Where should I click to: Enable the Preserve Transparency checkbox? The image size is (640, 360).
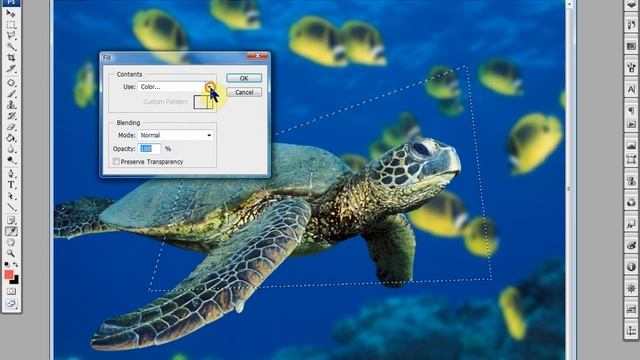116,162
